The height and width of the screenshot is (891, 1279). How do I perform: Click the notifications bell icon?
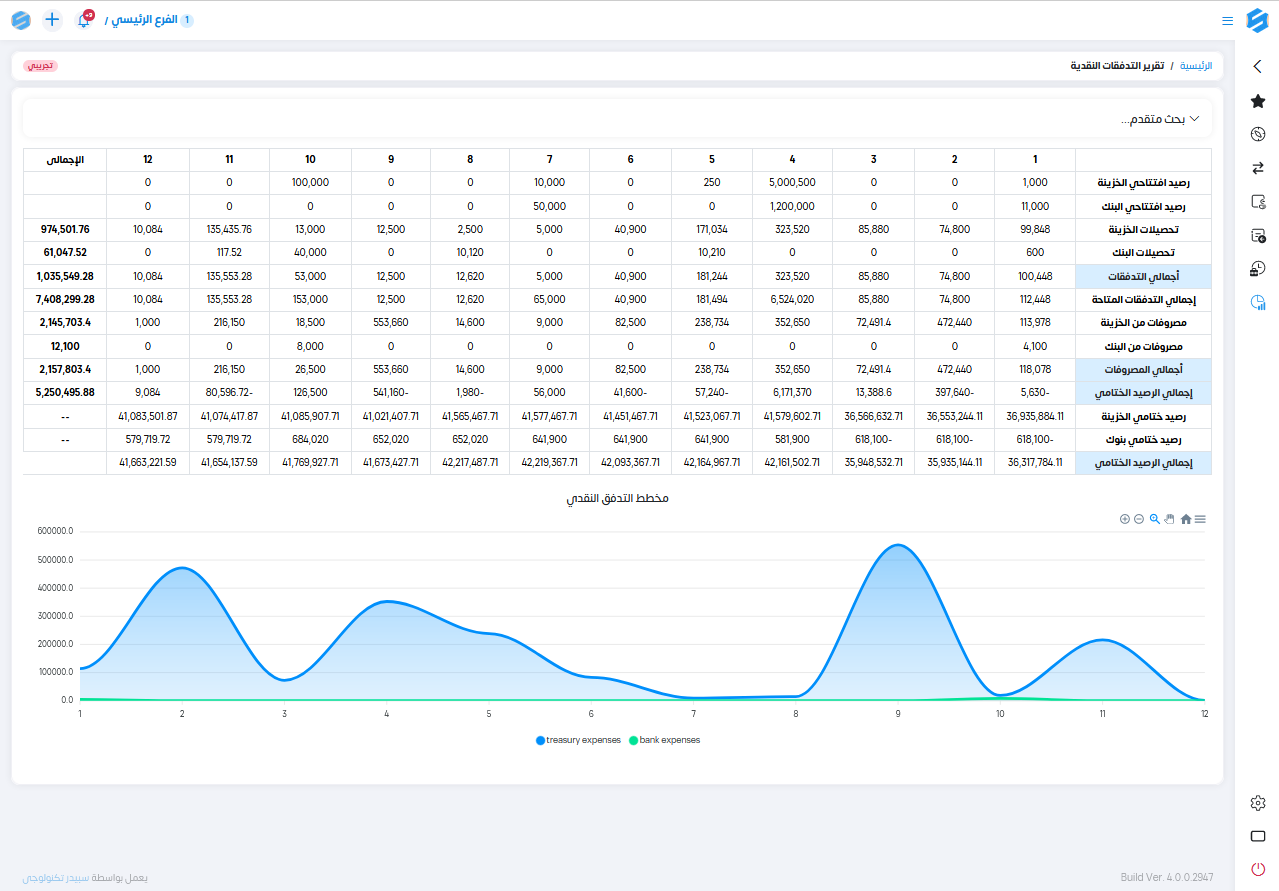84,20
